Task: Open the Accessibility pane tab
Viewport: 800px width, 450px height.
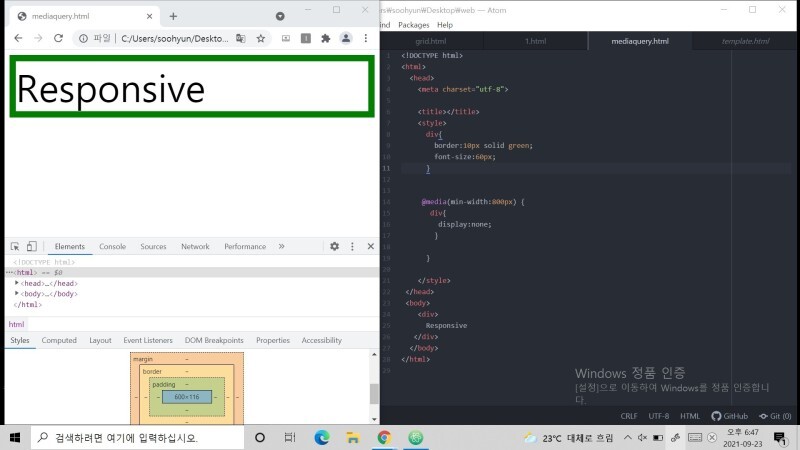Action: click(321, 340)
